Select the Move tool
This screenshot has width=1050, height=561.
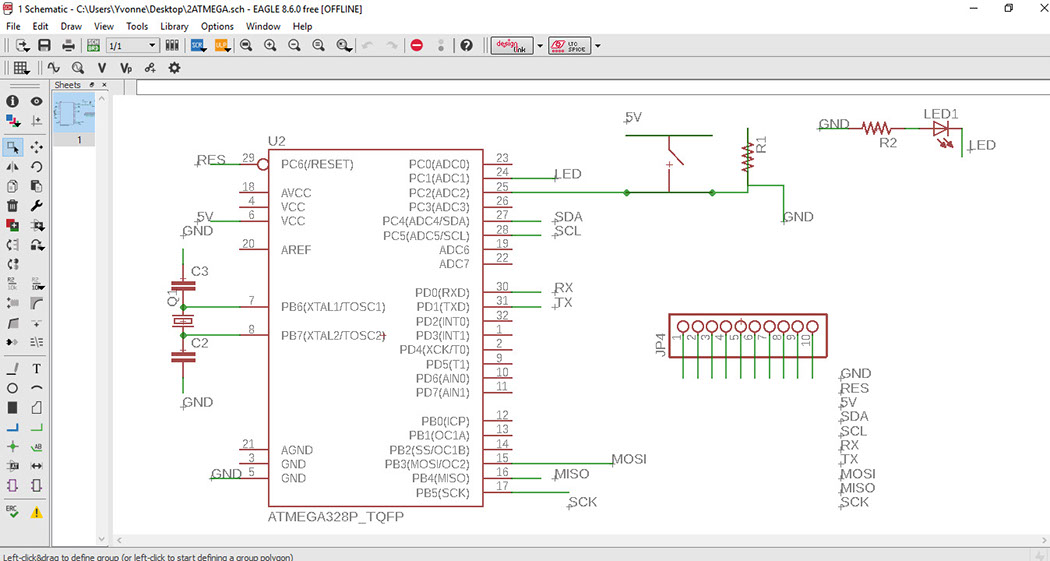click(x=36, y=147)
